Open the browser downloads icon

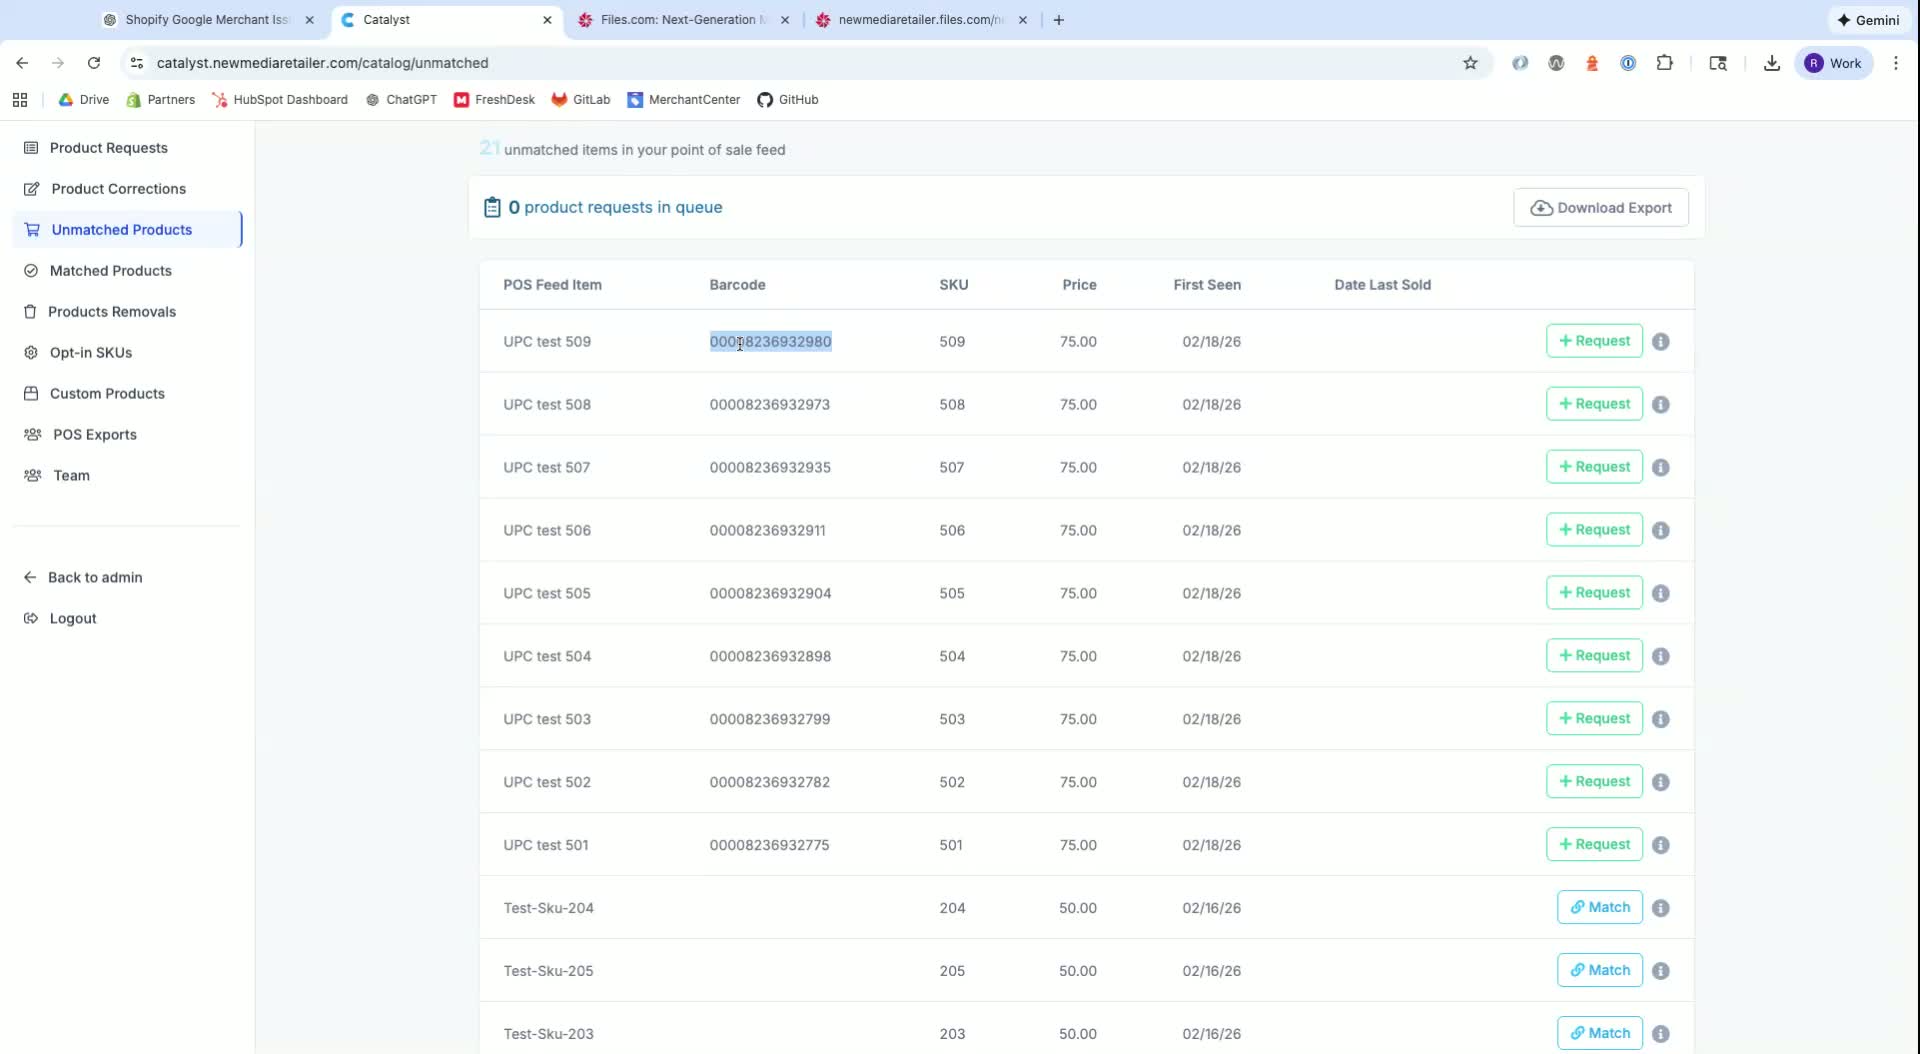[1771, 63]
